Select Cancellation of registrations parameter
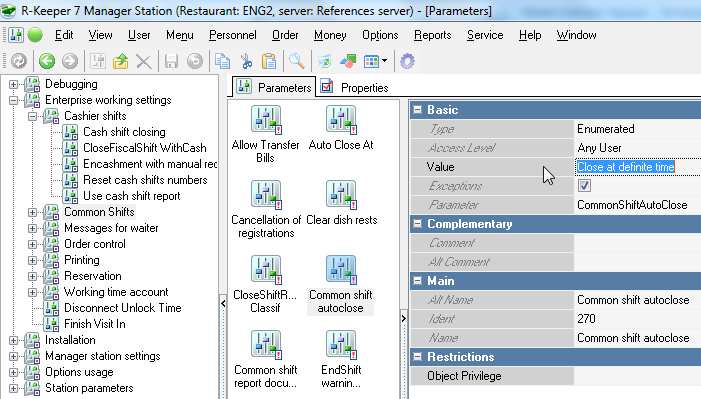The image size is (701, 399). [266, 209]
